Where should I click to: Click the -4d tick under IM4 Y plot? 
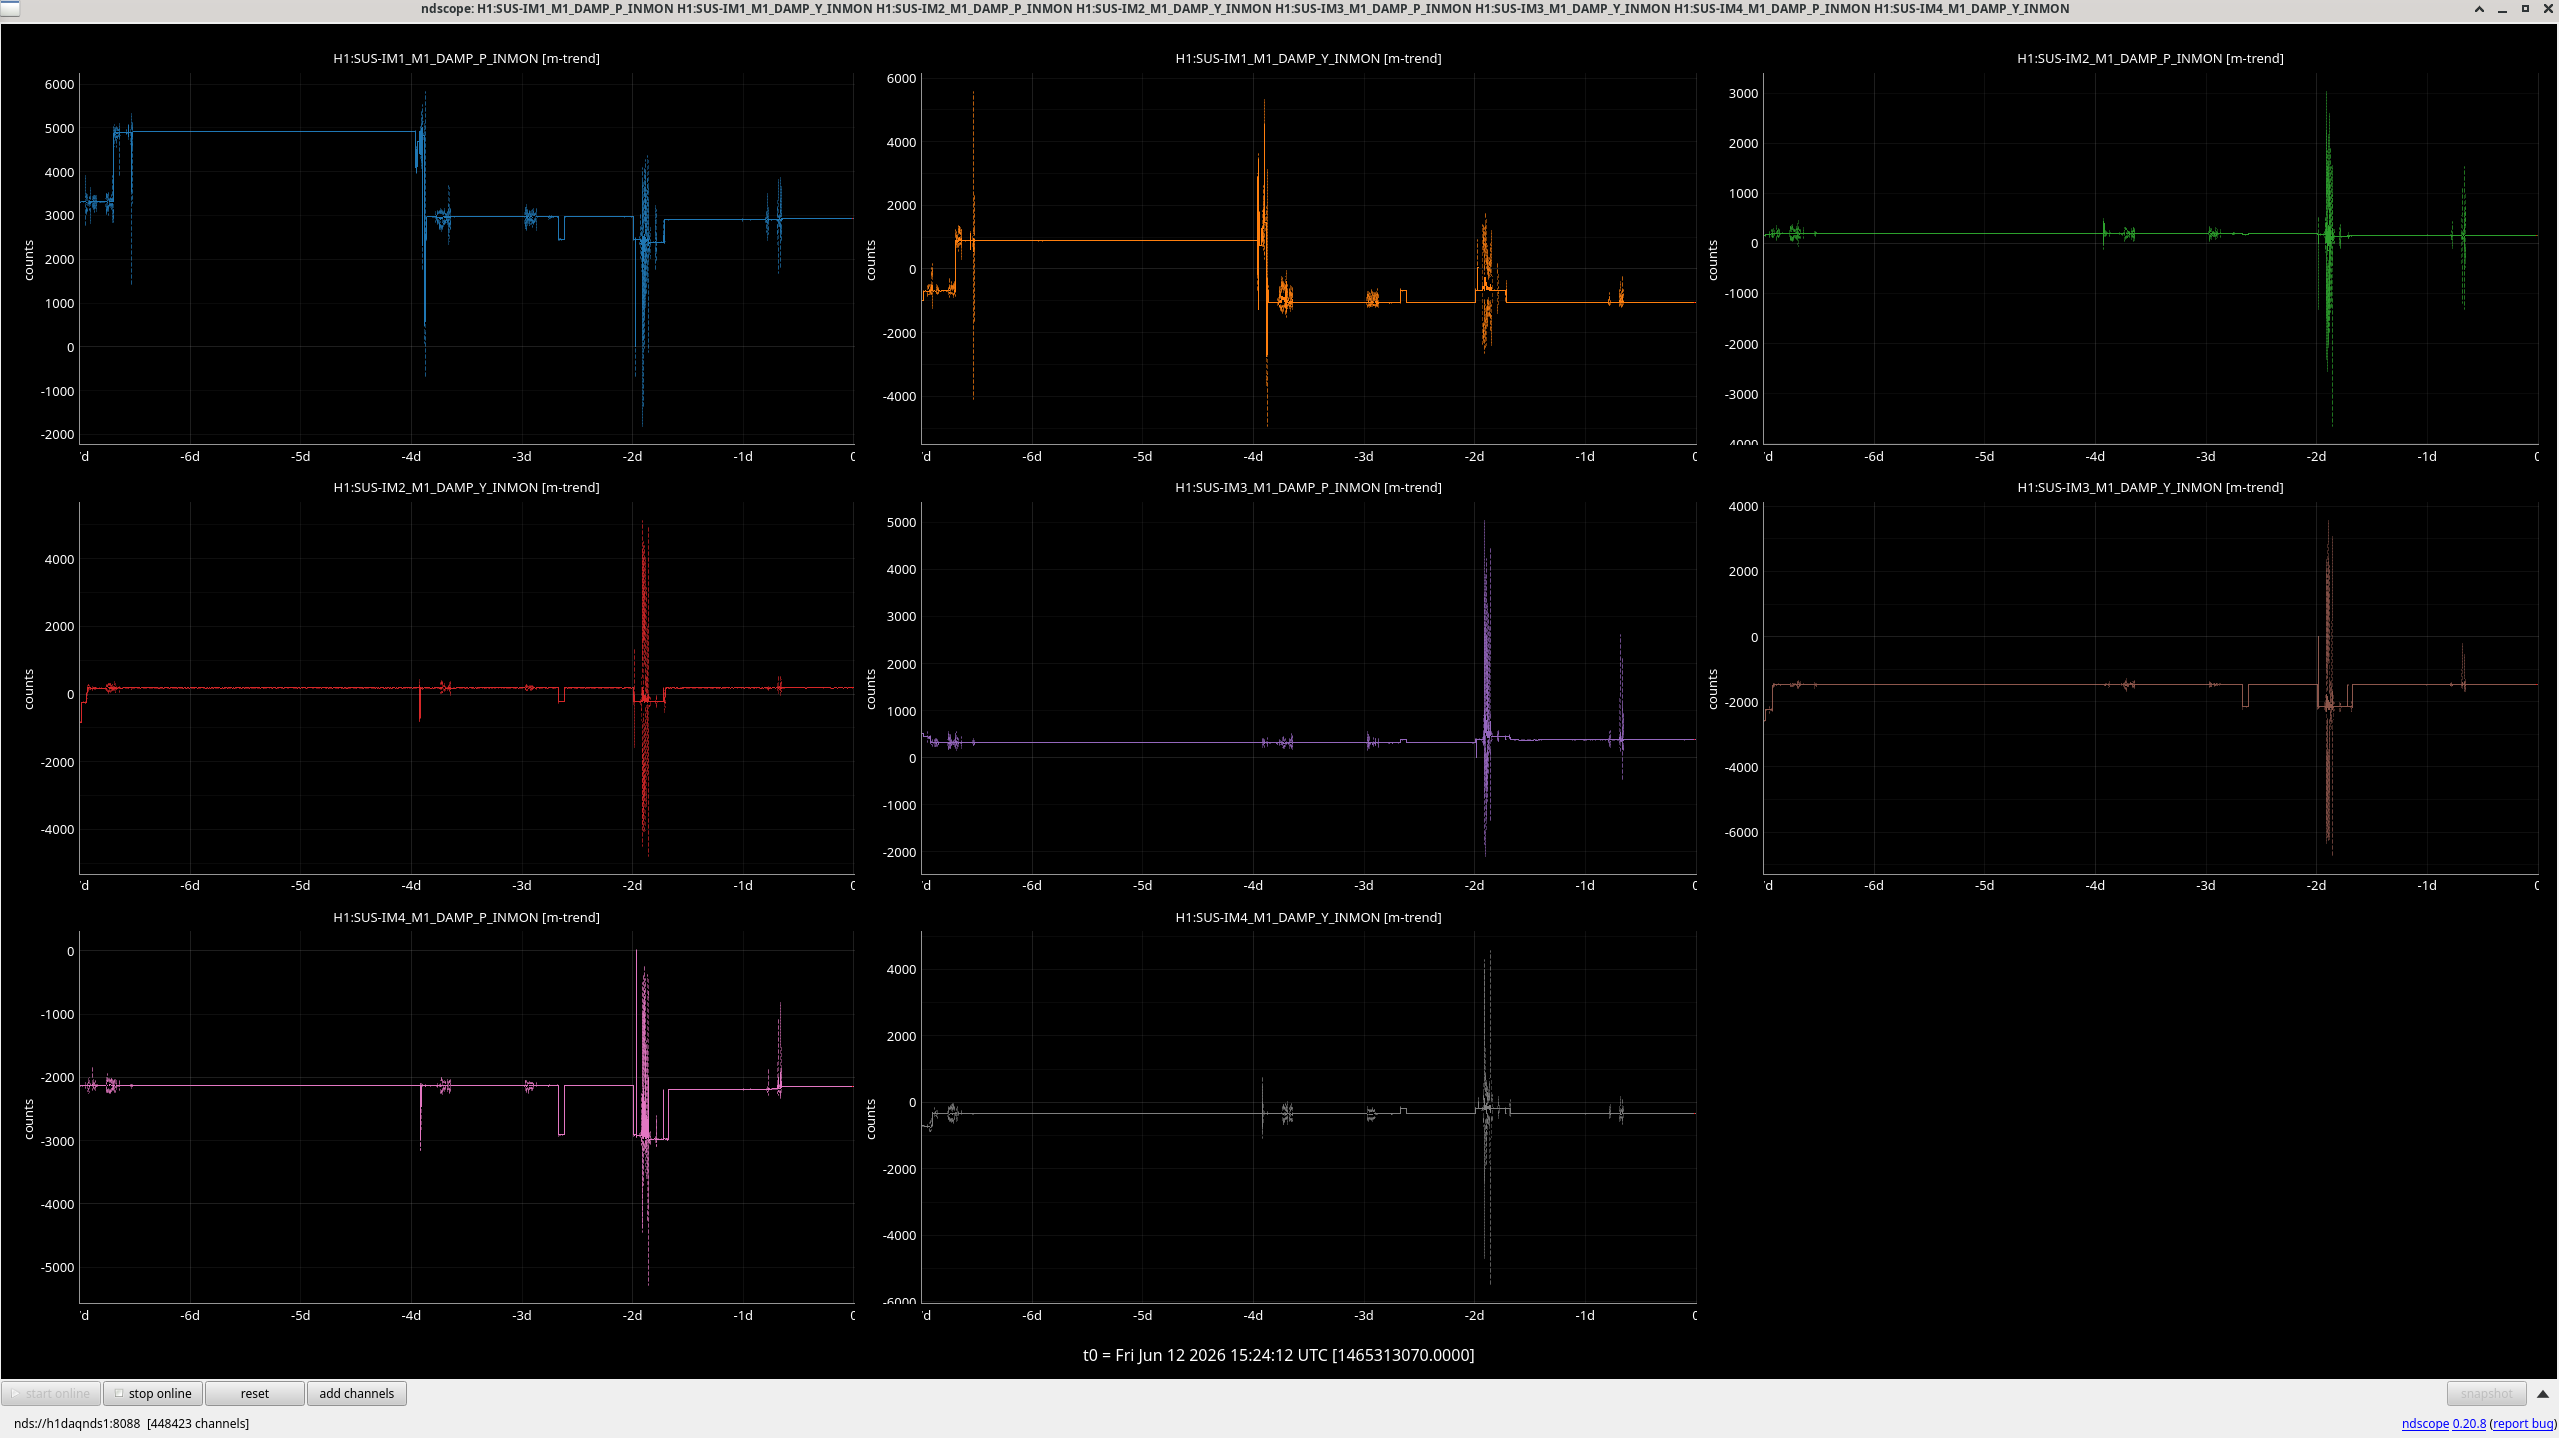coord(1253,1316)
